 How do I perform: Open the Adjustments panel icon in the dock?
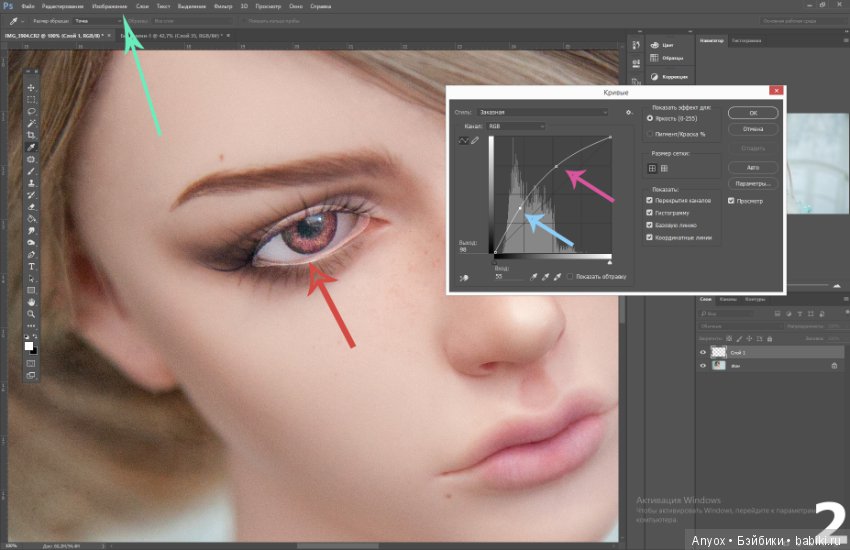[x=655, y=77]
